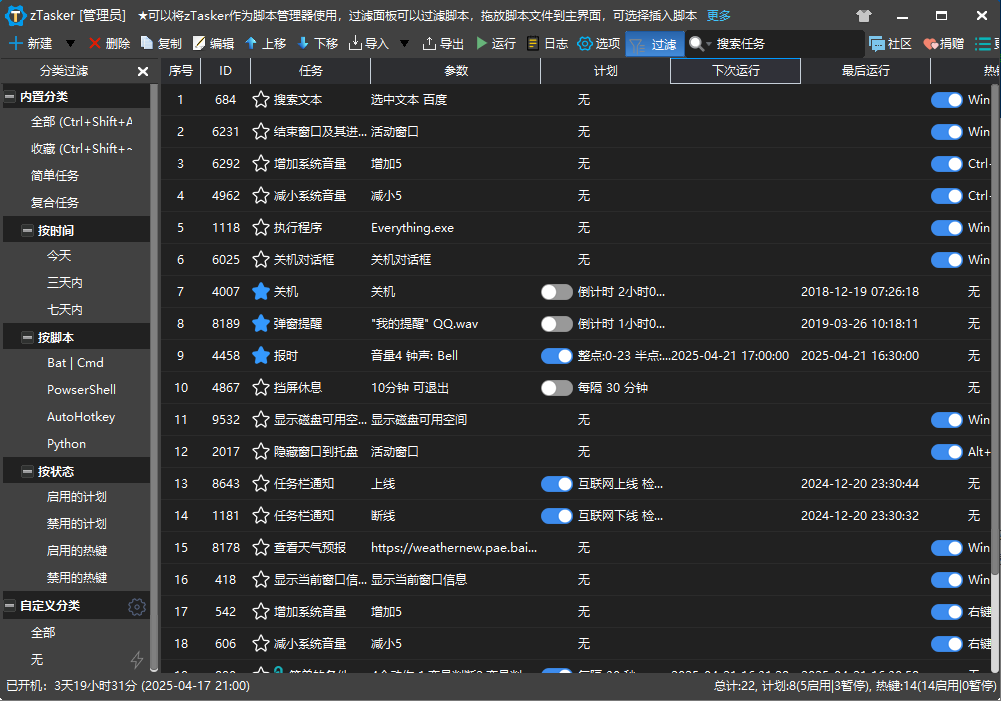Image resolution: width=1001 pixels, height=701 pixels.
Task: Run the selected task
Action: coord(500,44)
